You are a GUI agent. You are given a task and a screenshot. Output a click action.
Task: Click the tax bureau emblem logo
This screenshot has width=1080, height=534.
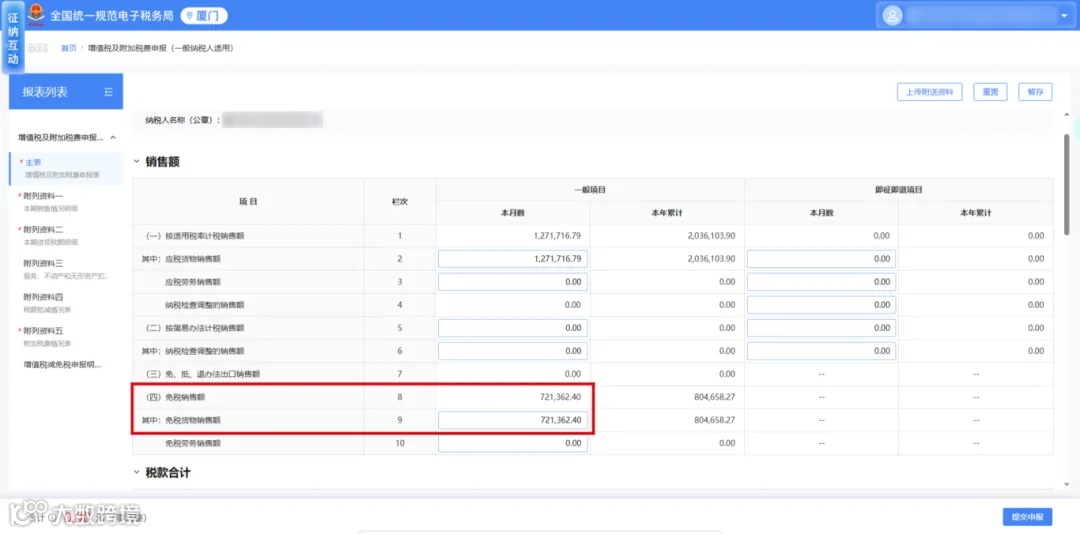pos(38,16)
